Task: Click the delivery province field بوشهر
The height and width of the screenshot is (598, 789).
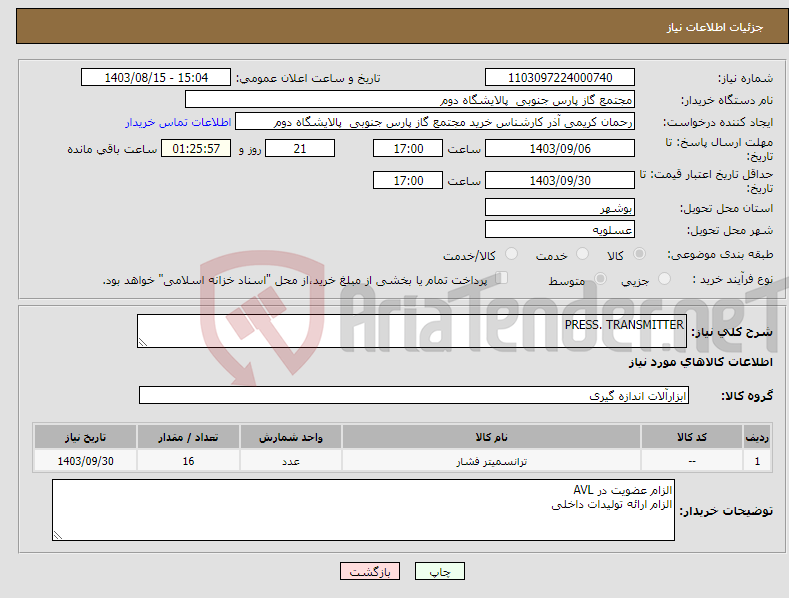Action: (x=560, y=207)
